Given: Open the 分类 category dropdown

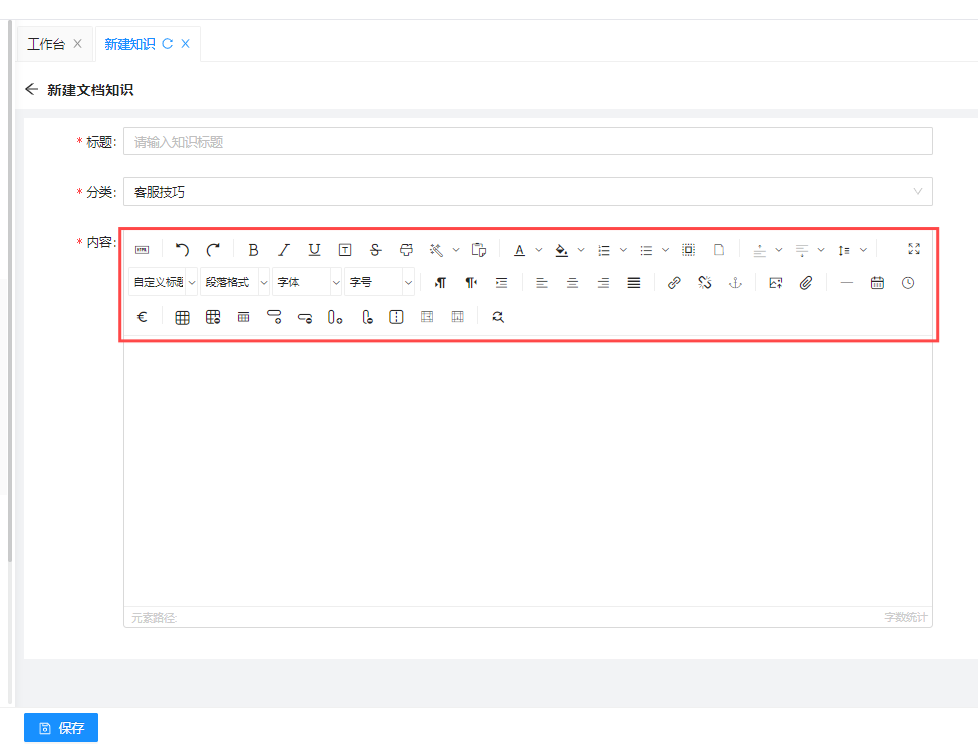Looking at the screenshot, I should pyautogui.click(x=527, y=192).
